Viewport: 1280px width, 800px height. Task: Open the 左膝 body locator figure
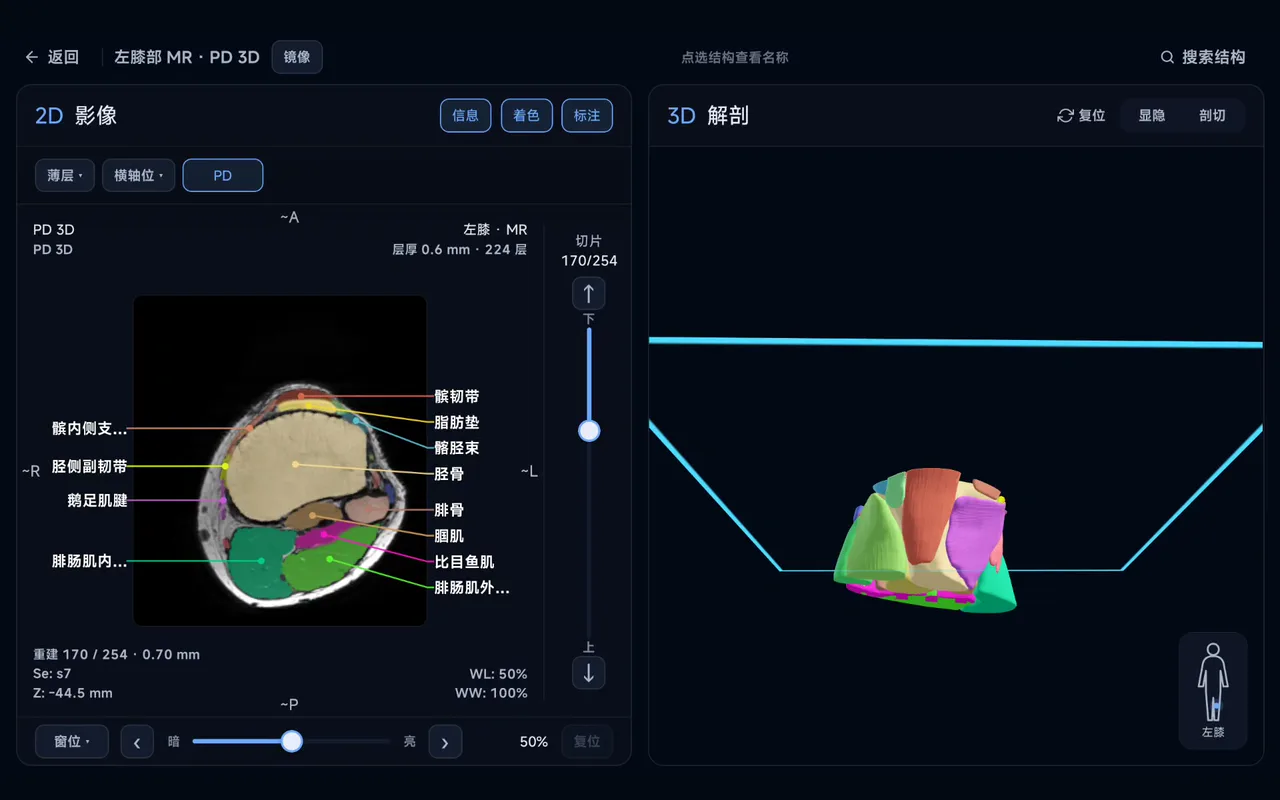[x=1213, y=690]
